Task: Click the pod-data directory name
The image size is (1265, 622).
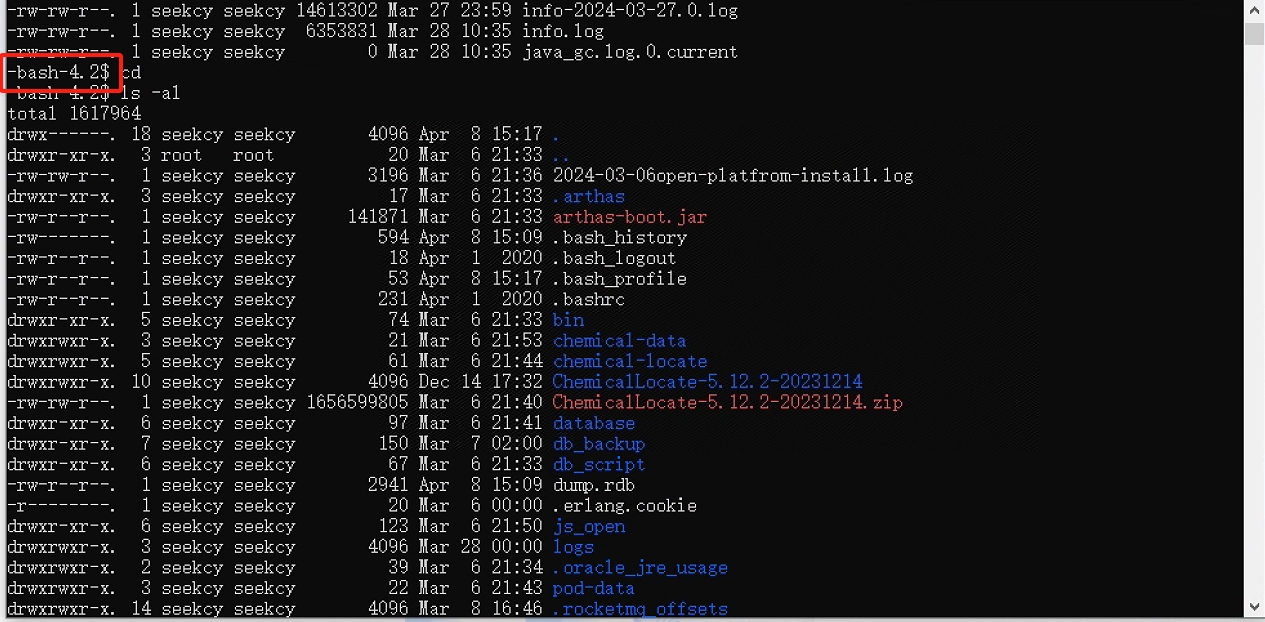Action: pos(593,588)
